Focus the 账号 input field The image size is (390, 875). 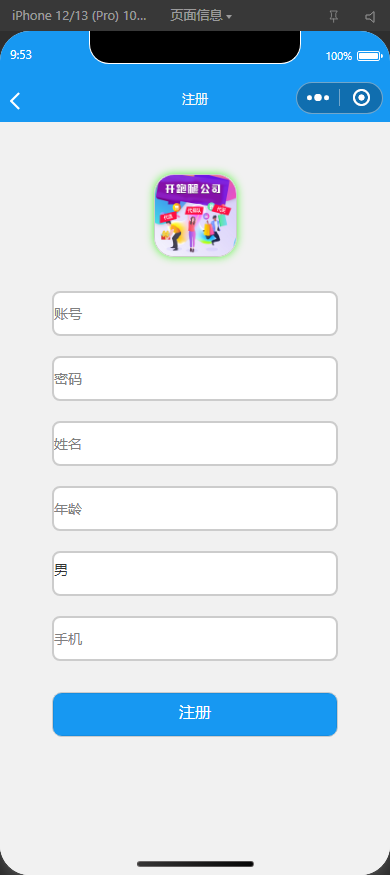click(x=195, y=314)
